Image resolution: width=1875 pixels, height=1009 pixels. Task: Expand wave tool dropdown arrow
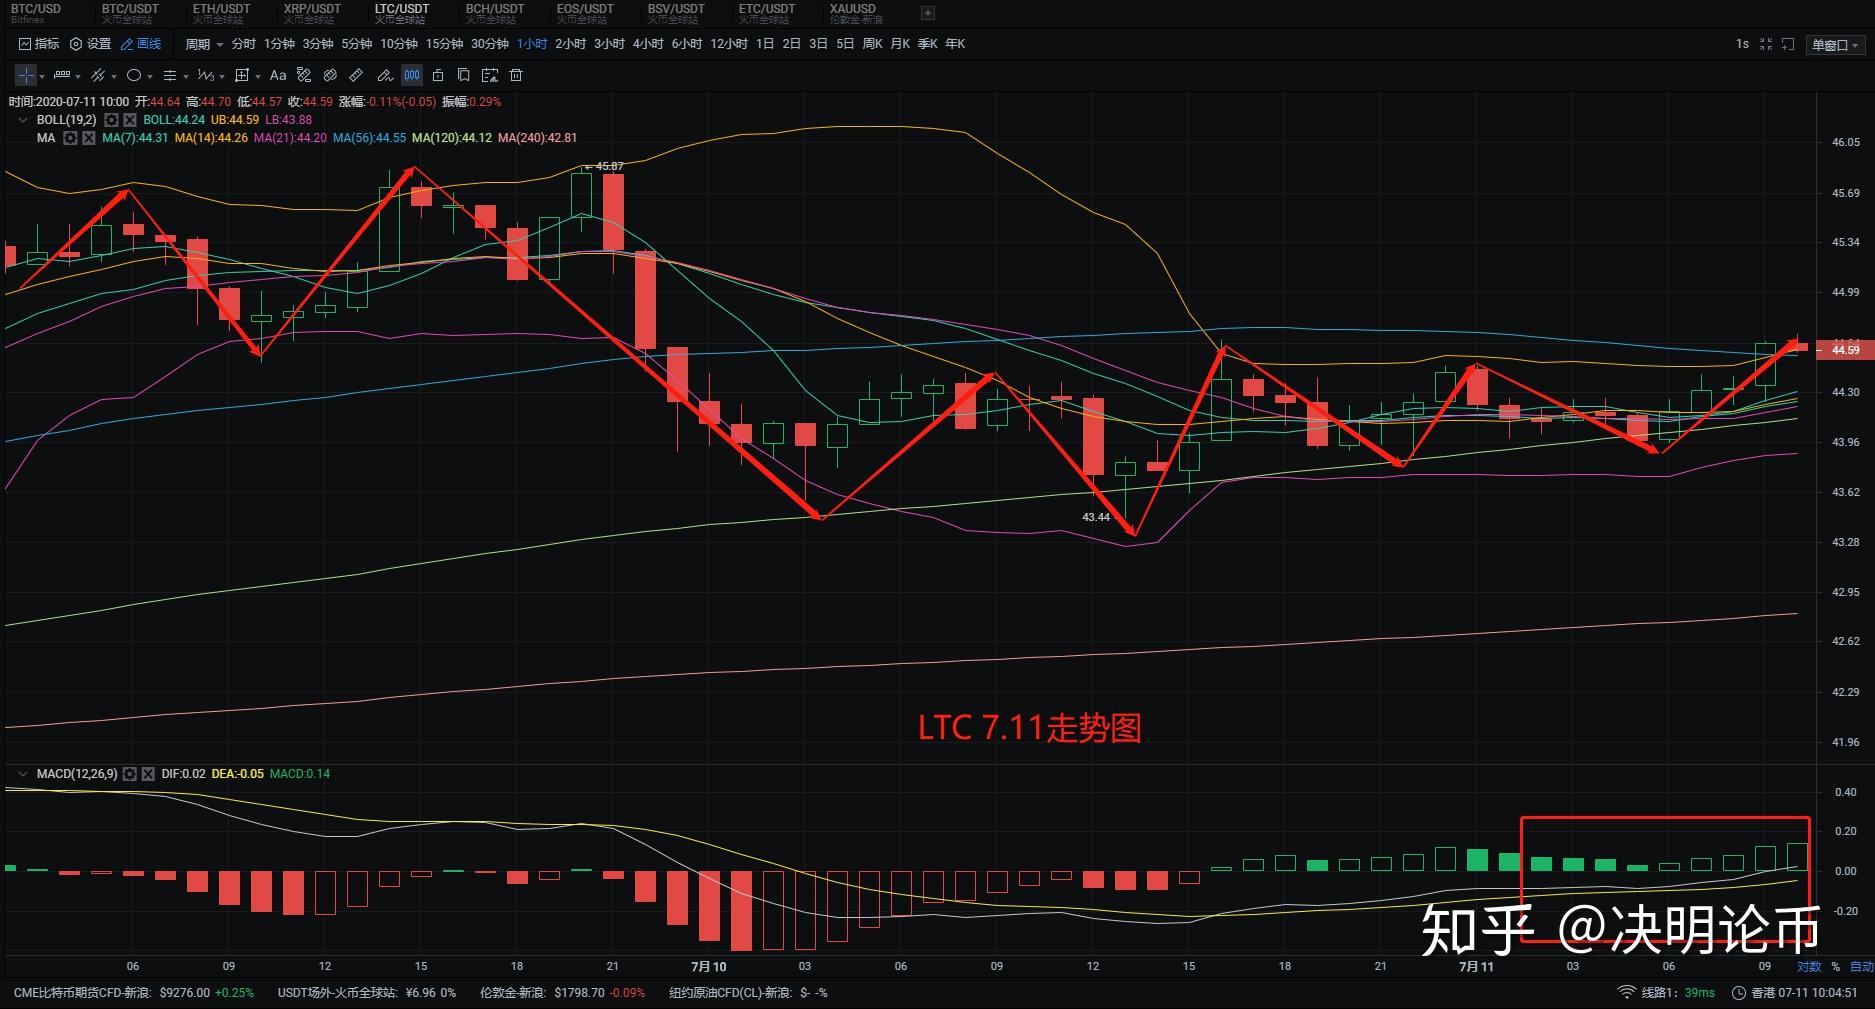coord(222,76)
